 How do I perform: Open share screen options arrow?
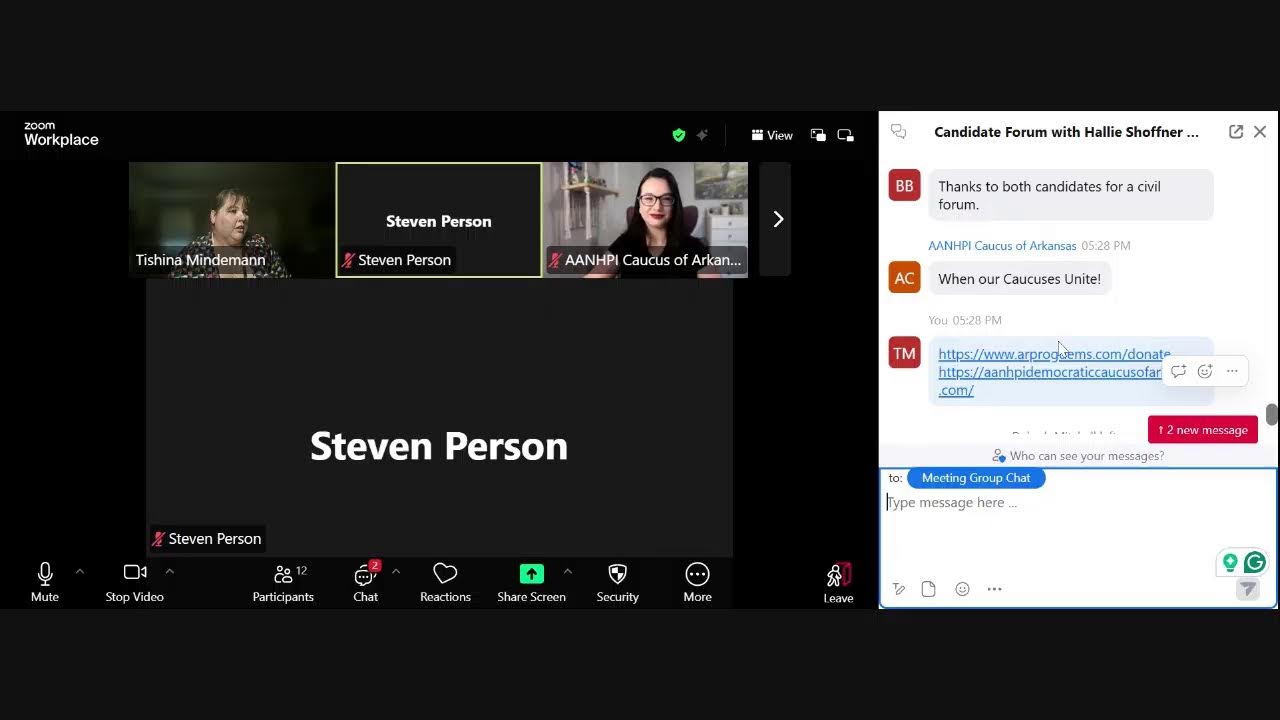click(x=568, y=572)
